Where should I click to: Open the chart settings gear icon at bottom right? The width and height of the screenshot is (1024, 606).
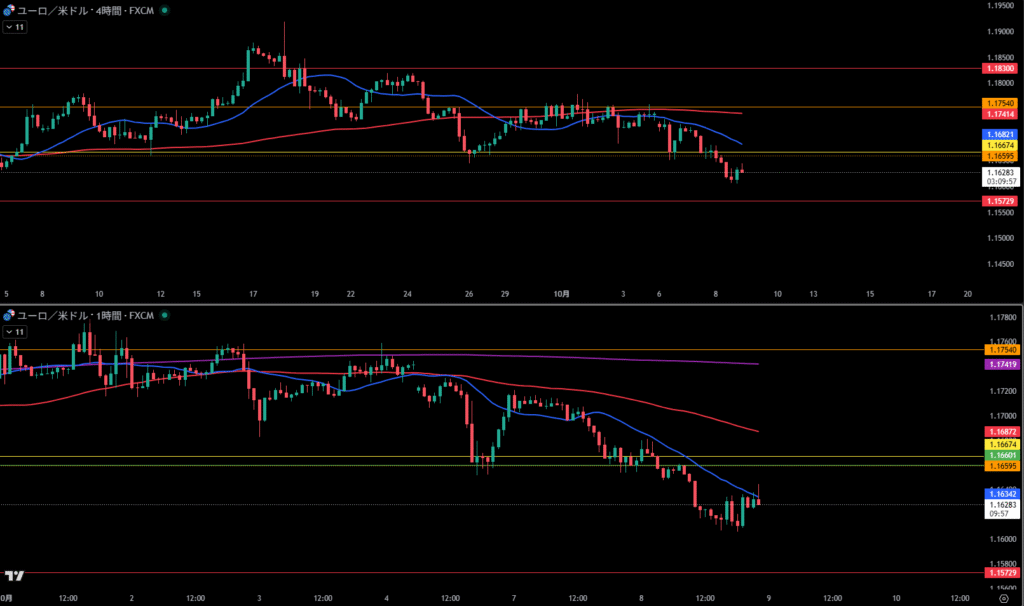[x=1002, y=598]
